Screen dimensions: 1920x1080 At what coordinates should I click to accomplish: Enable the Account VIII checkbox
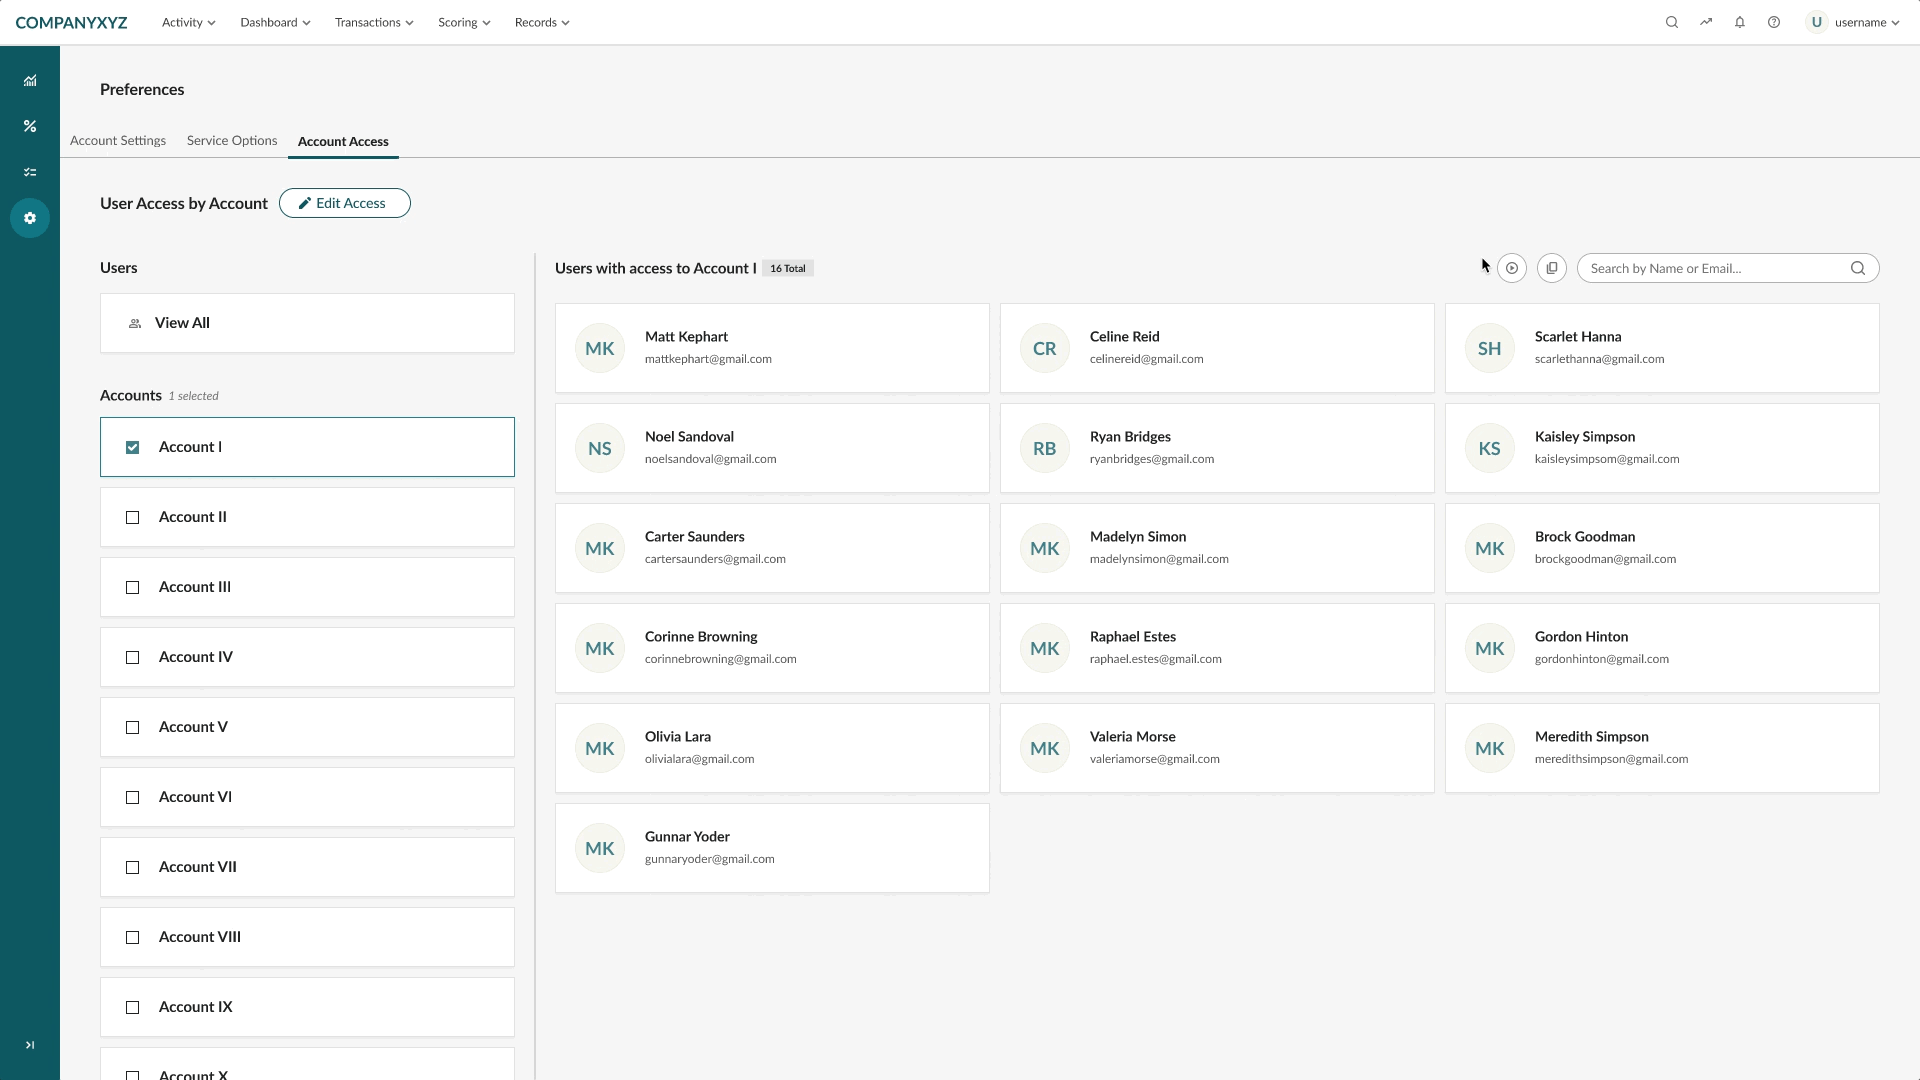pyautogui.click(x=132, y=938)
